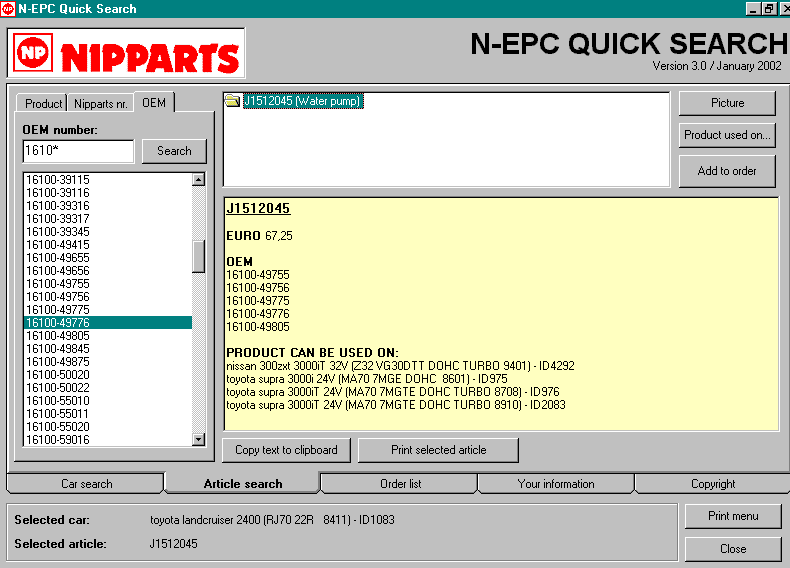This screenshot has height=568, width=790.
Task: Select the J1512045 (Water pump) tree entry
Action: pyautogui.click(x=302, y=101)
